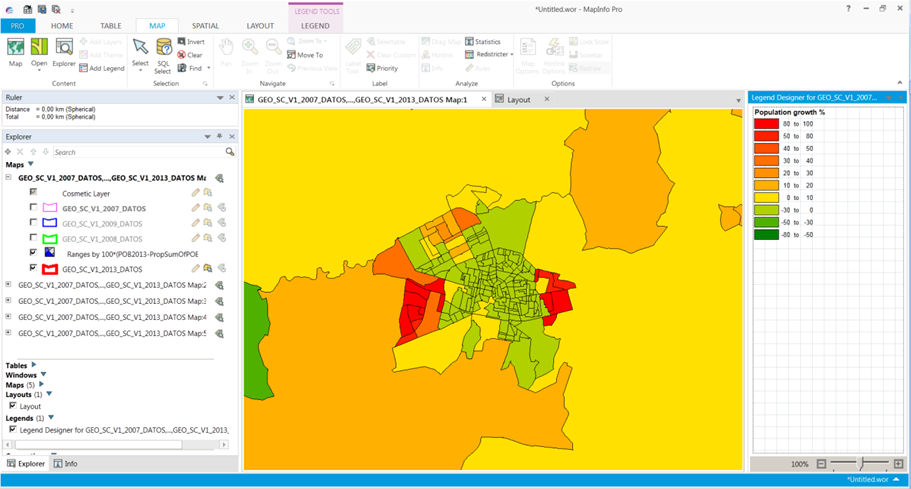911x489 pixels.
Task: Toggle Ranges thematic layer visibility
Action: (x=33, y=252)
